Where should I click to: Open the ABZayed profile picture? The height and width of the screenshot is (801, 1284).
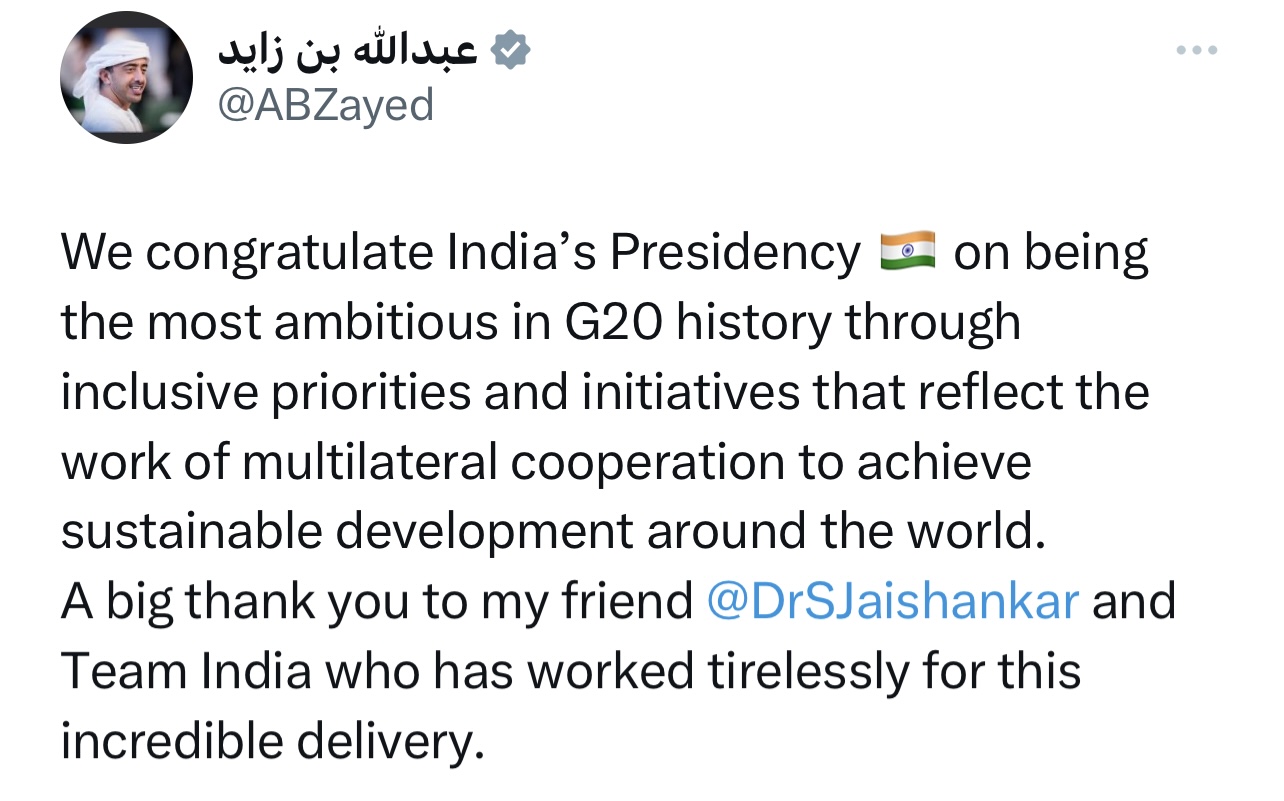[126, 78]
